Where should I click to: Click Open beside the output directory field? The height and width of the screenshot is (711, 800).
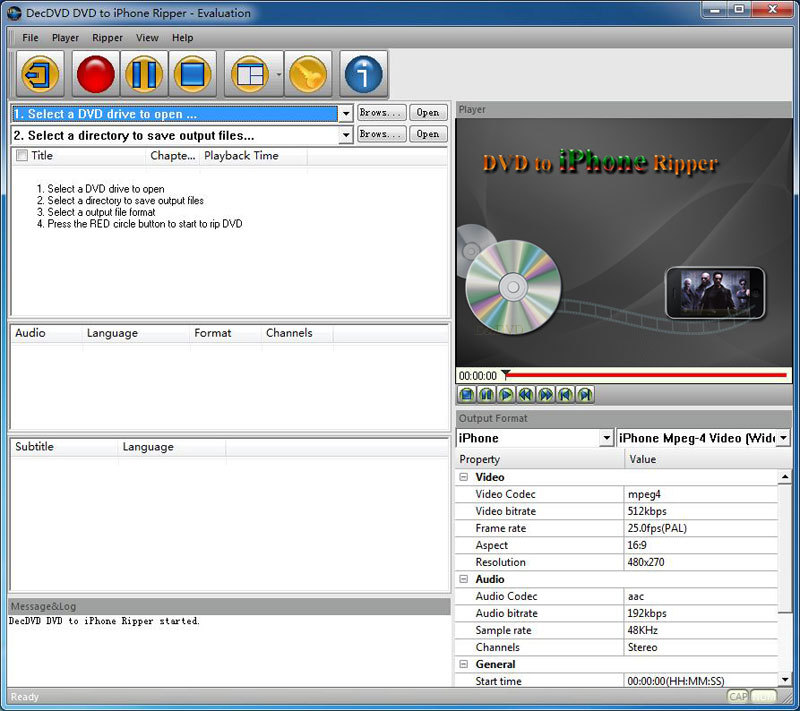pos(428,134)
